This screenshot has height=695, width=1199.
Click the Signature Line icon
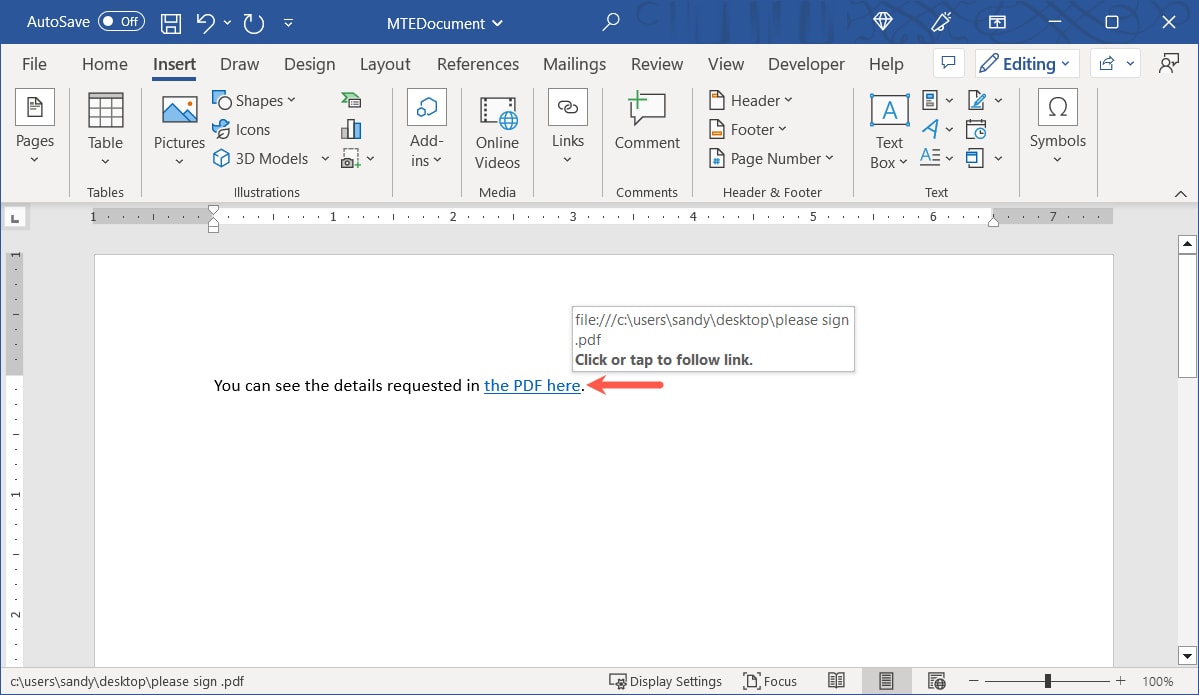tap(976, 100)
